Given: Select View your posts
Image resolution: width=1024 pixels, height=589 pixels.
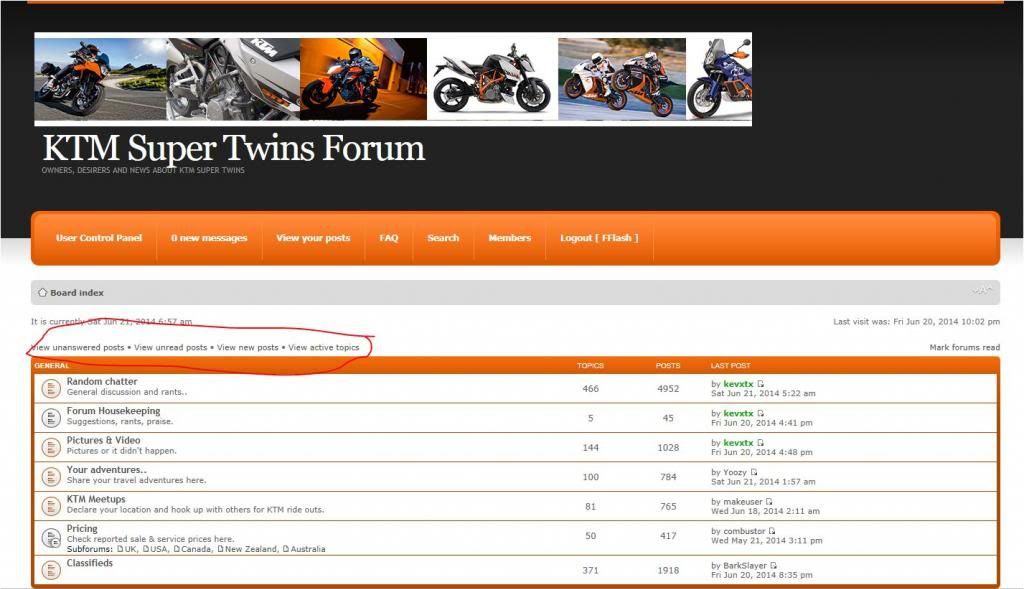Looking at the screenshot, I should [313, 238].
